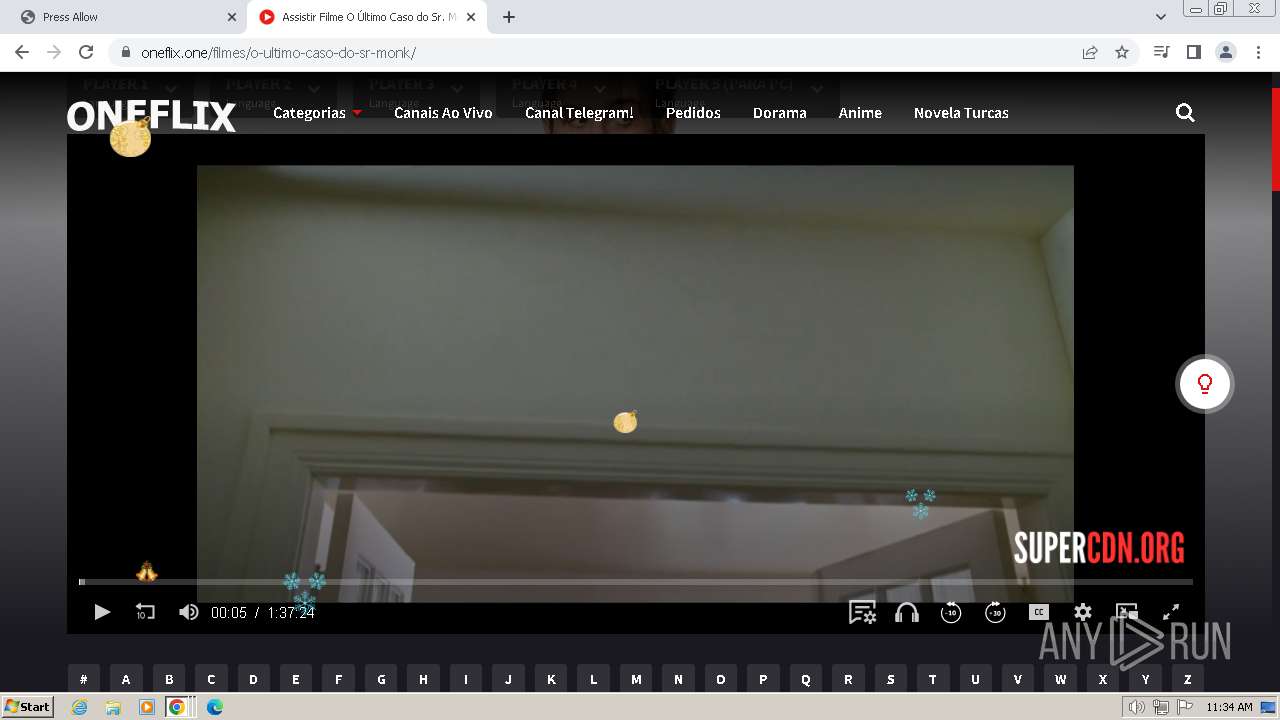This screenshot has width=1280, height=720.
Task: Share this page icon
Action: point(1090,52)
